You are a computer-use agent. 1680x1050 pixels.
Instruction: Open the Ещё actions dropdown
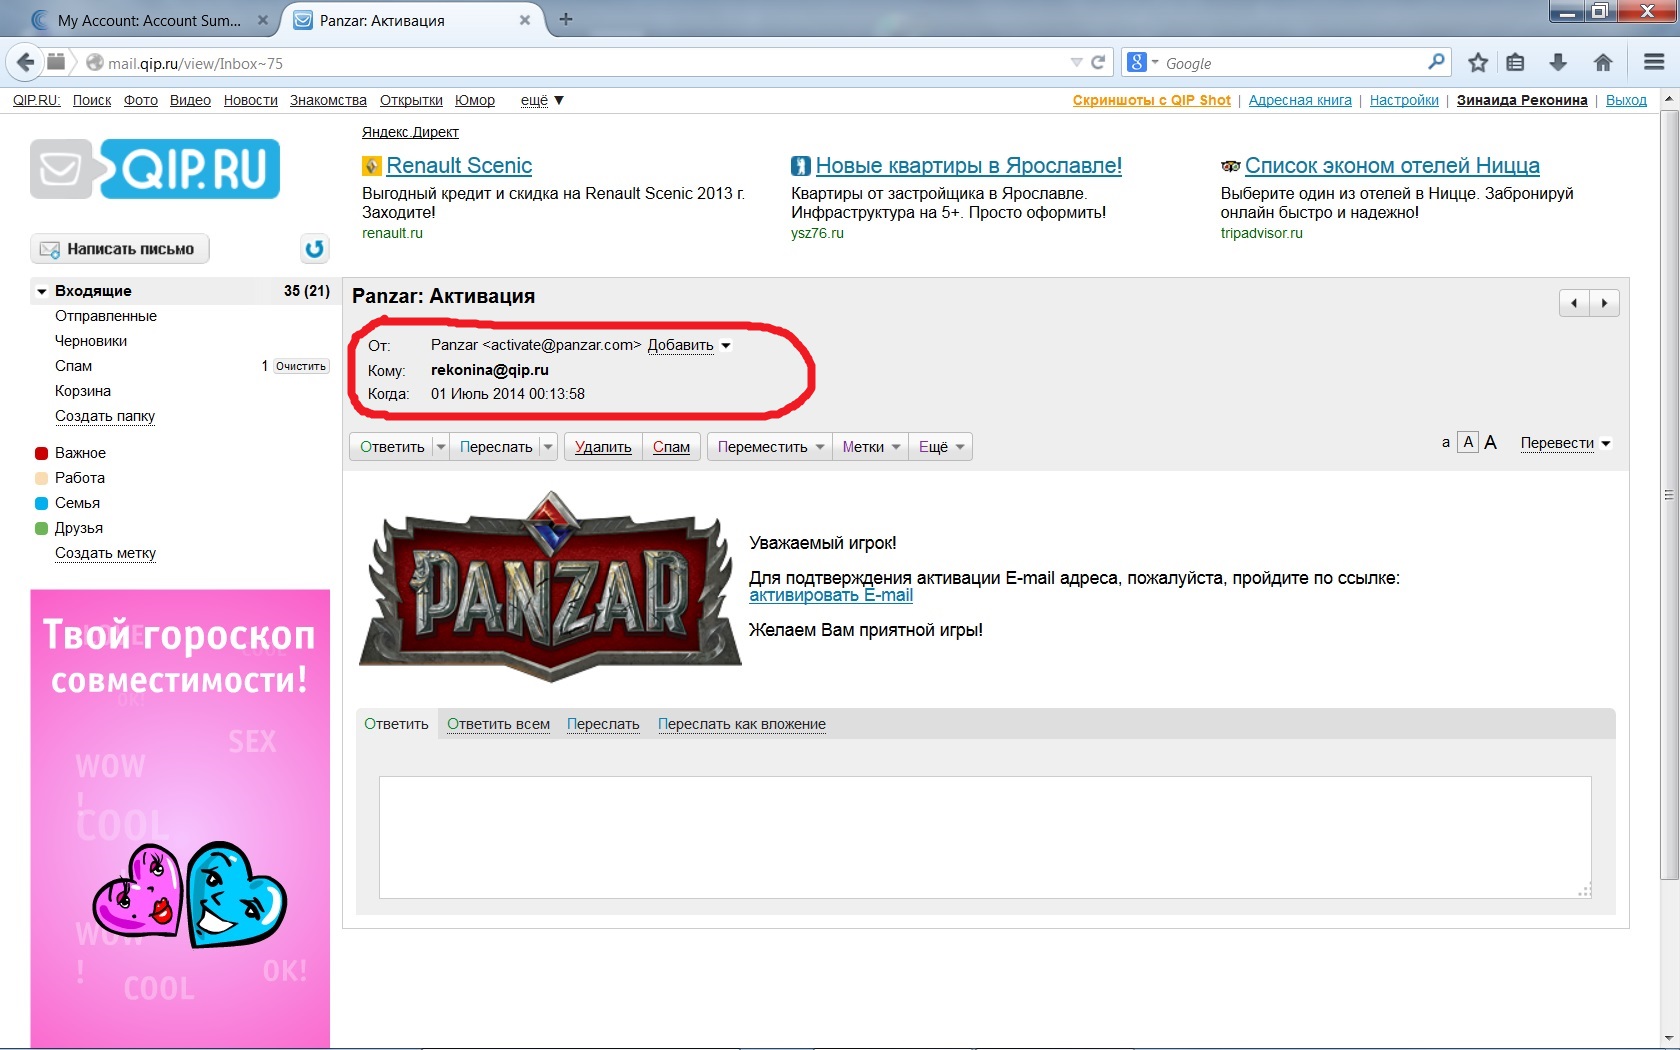(941, 447)
